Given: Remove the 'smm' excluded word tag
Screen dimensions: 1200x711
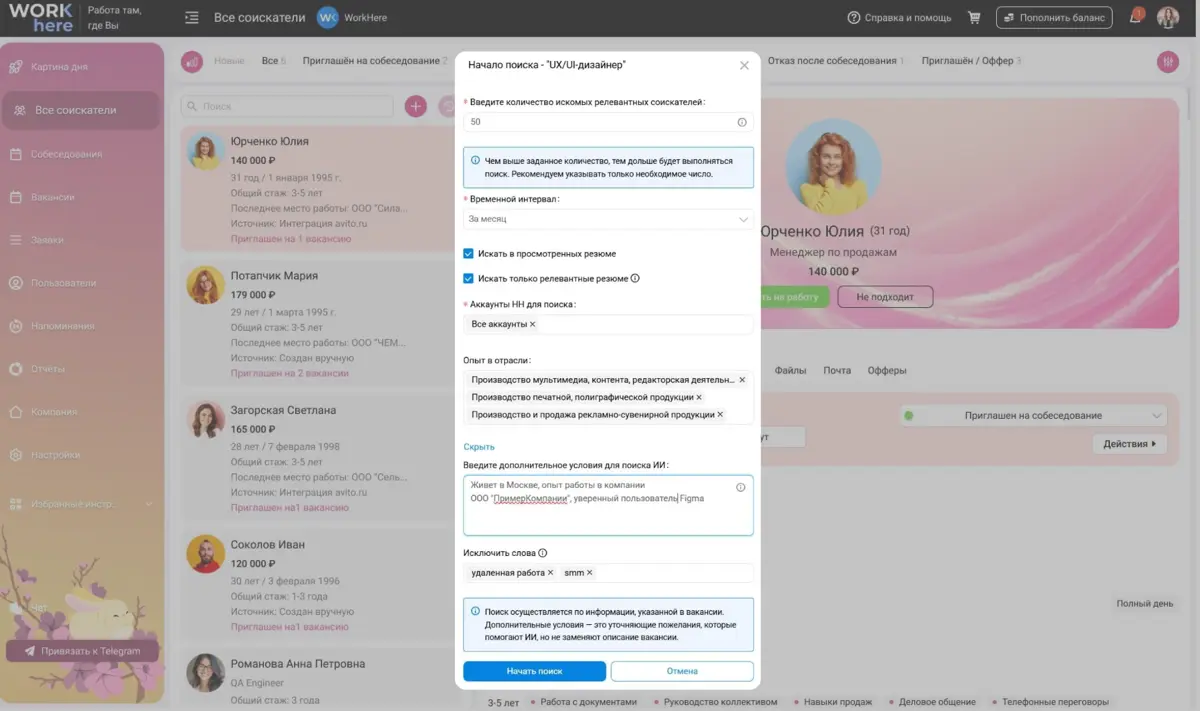Looking at the screenshot, I should point(590,573).
